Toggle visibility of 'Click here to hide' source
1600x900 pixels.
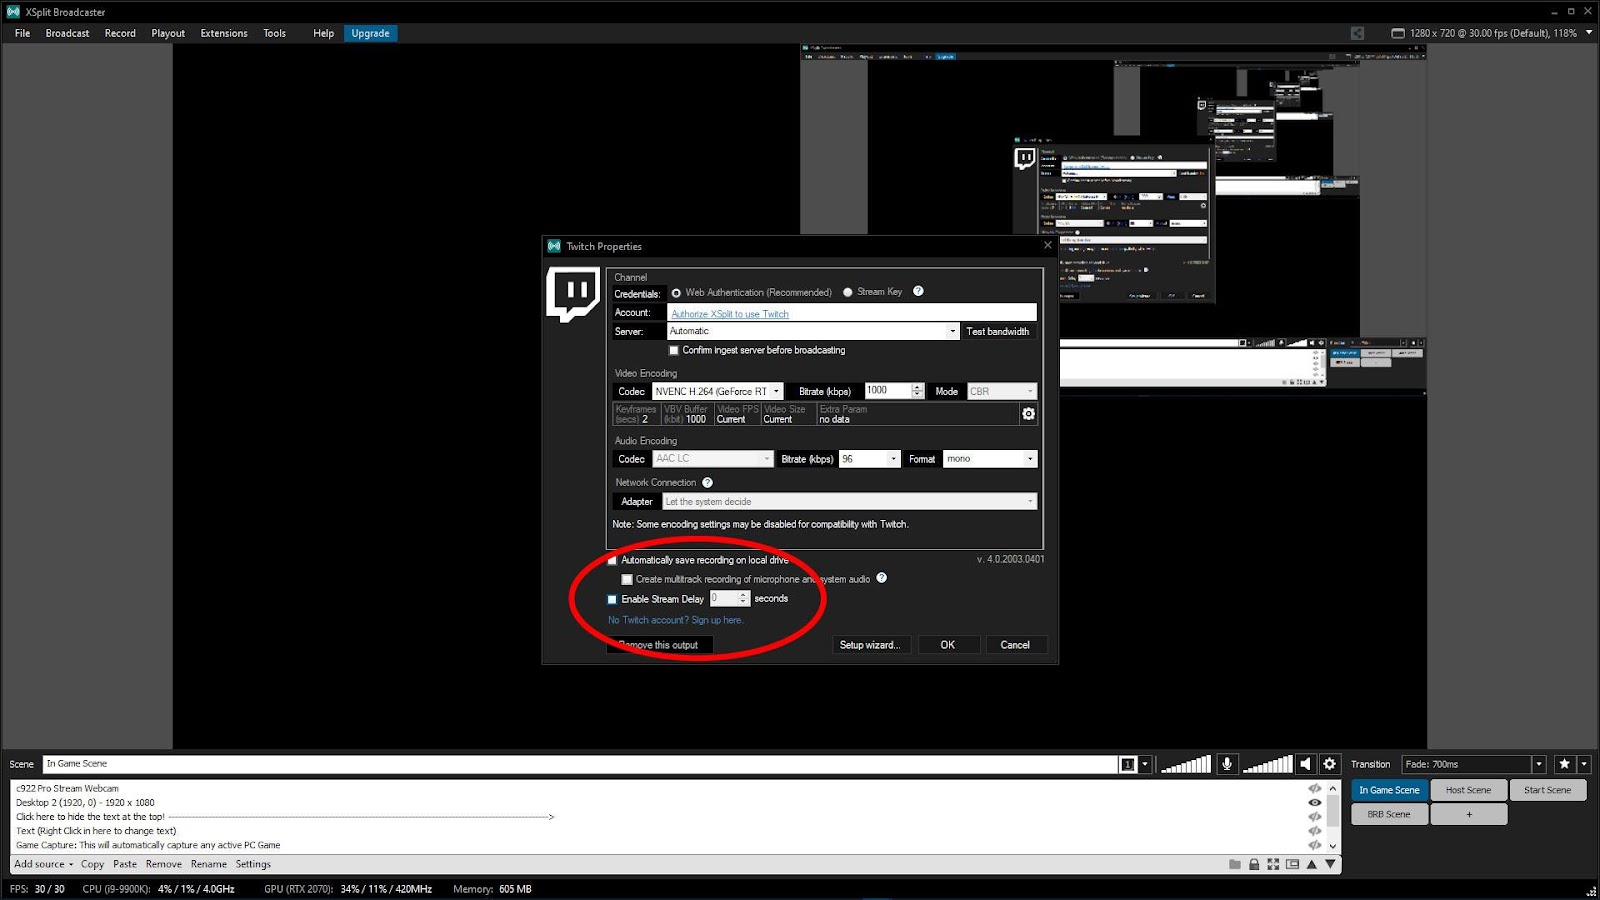1314,817
